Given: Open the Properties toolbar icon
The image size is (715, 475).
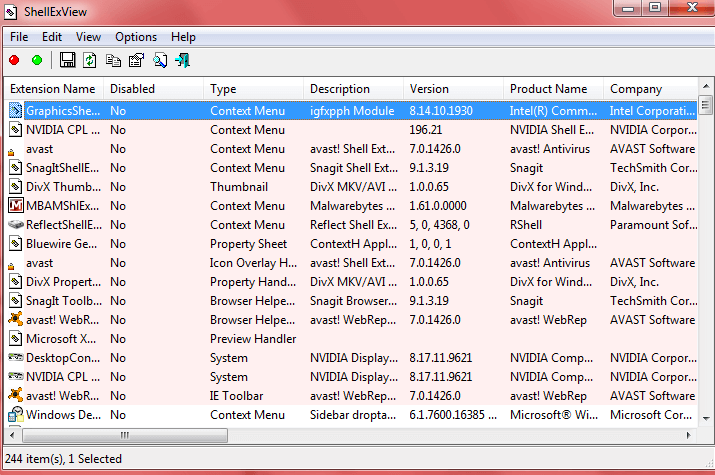Looking at the screenshot, I should [136, 60].
